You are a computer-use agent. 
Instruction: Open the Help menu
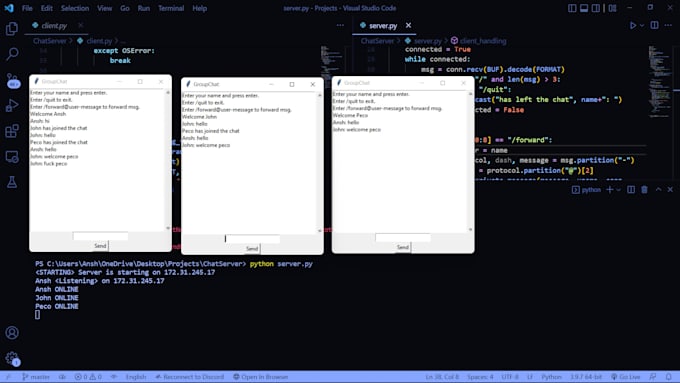tap(199, 8)
